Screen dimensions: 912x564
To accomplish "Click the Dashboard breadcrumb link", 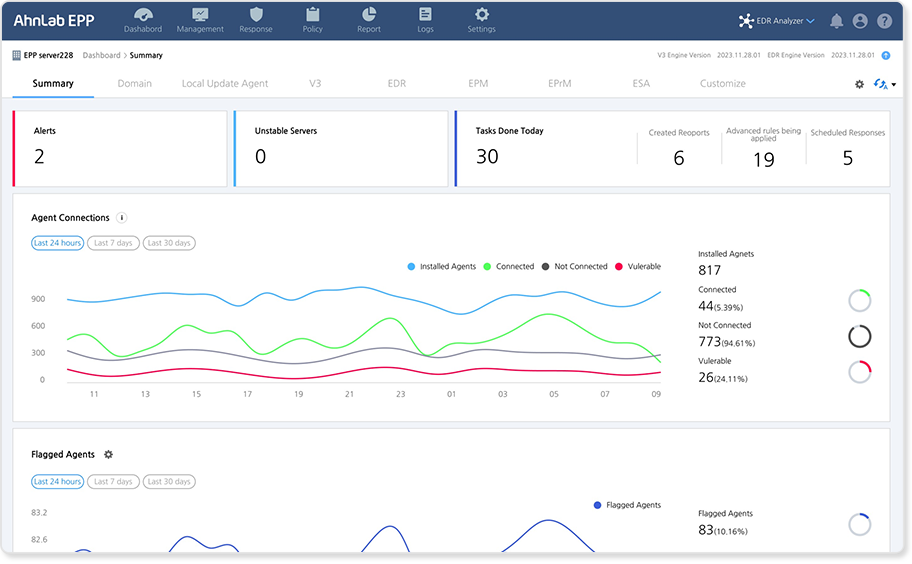I will 102,56.
